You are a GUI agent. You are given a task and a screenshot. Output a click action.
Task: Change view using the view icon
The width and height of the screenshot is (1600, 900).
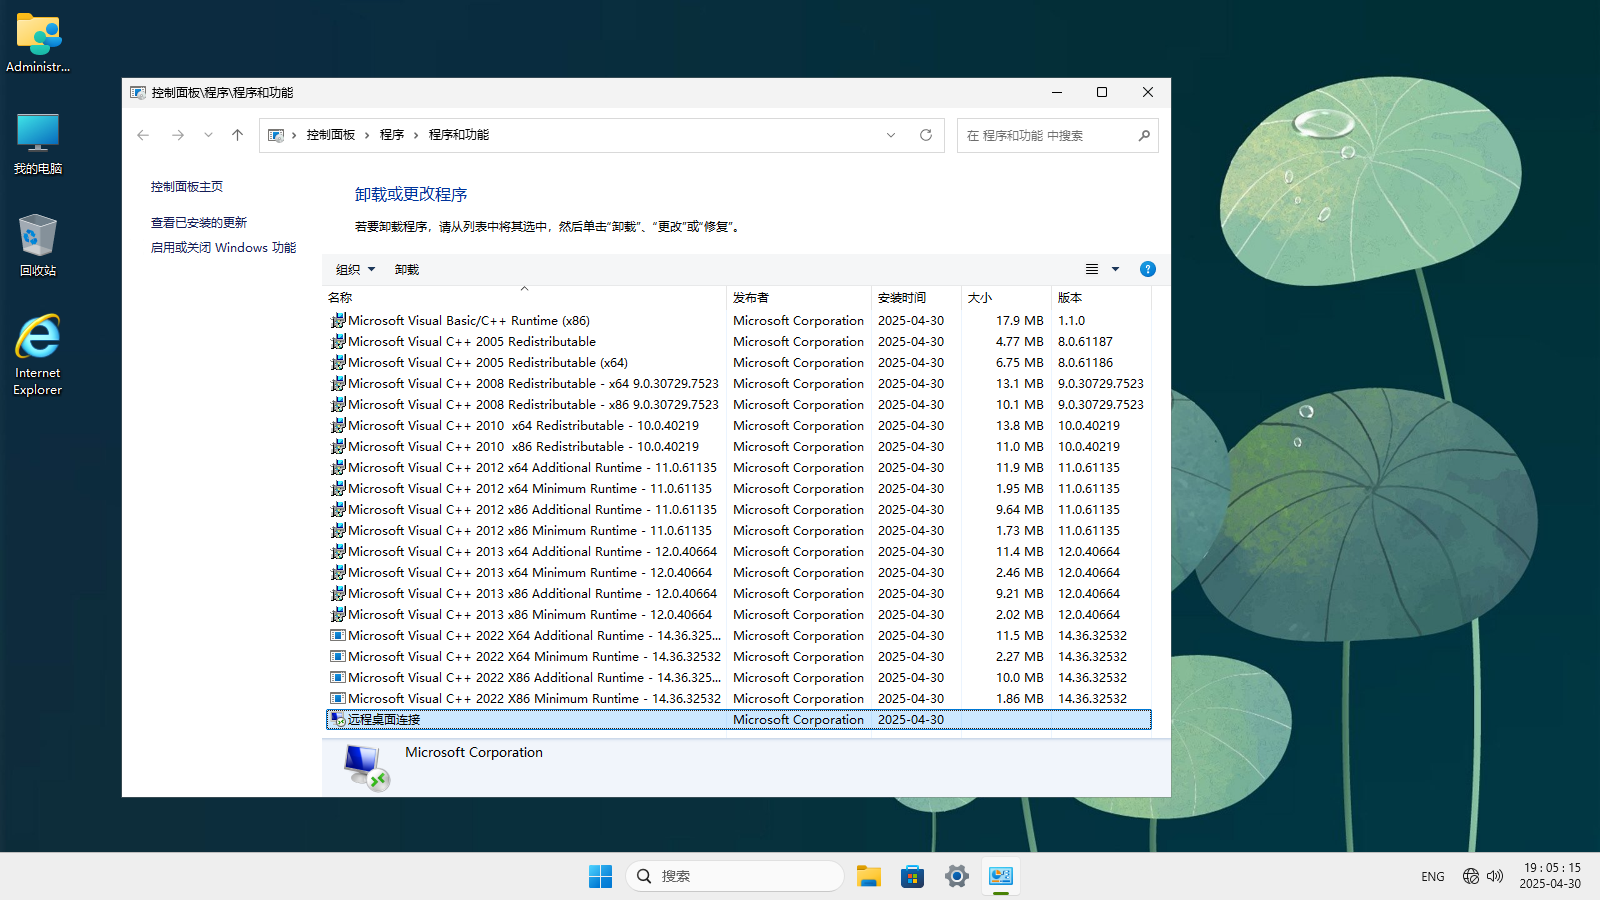[x=1092, y=269]
